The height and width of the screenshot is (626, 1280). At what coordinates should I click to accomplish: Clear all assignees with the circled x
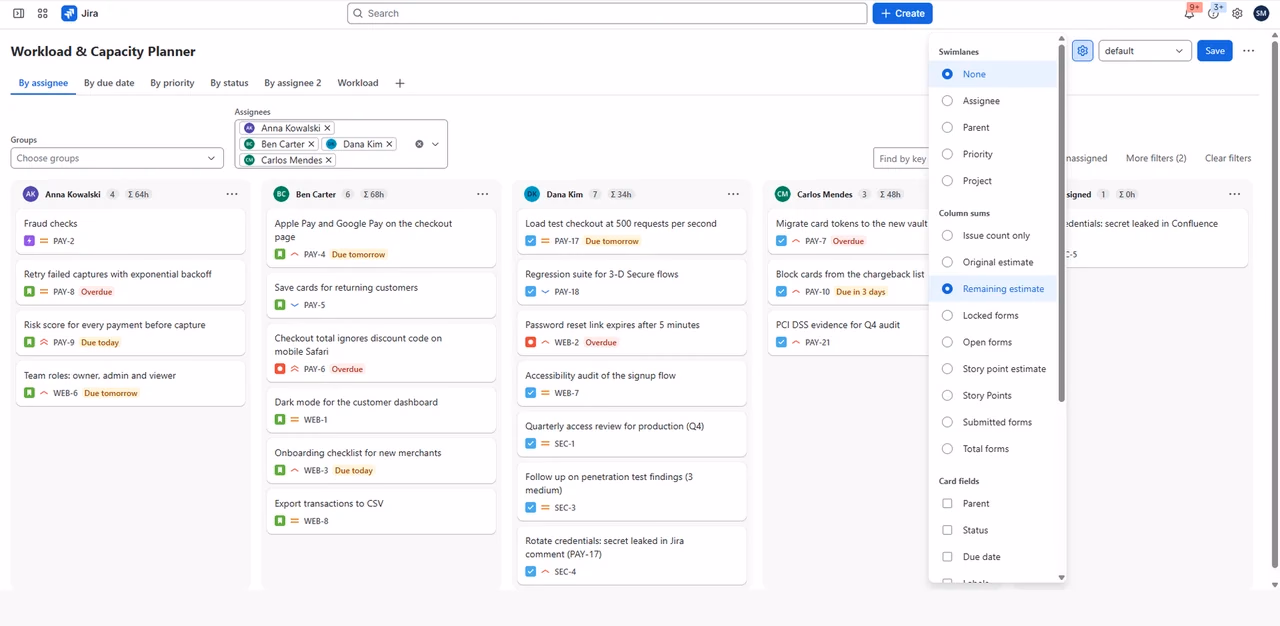419,144
